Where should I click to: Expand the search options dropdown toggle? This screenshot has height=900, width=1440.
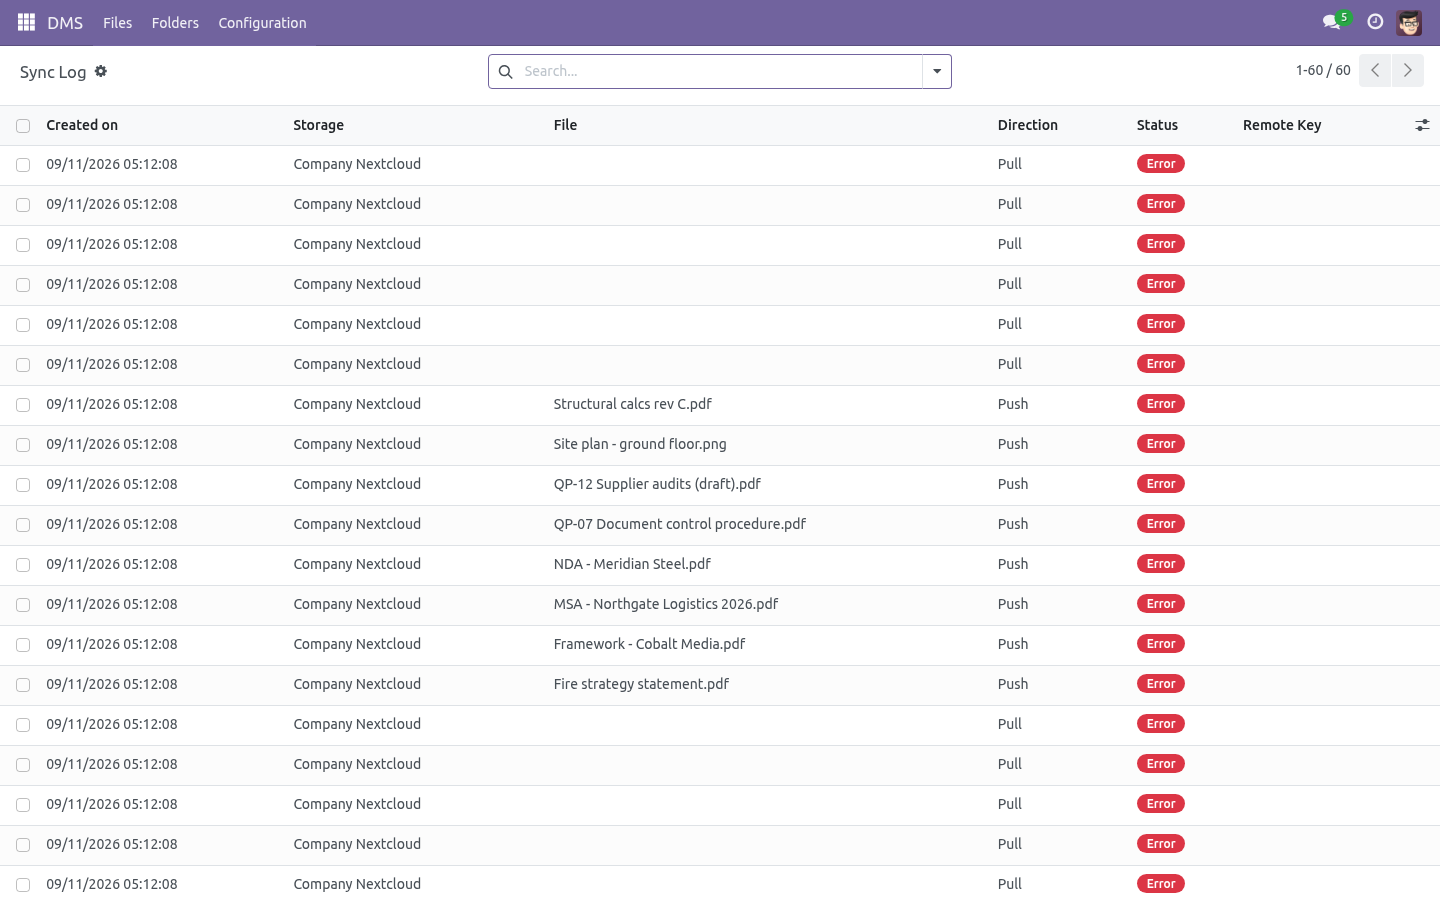click(x=937, y=72)
